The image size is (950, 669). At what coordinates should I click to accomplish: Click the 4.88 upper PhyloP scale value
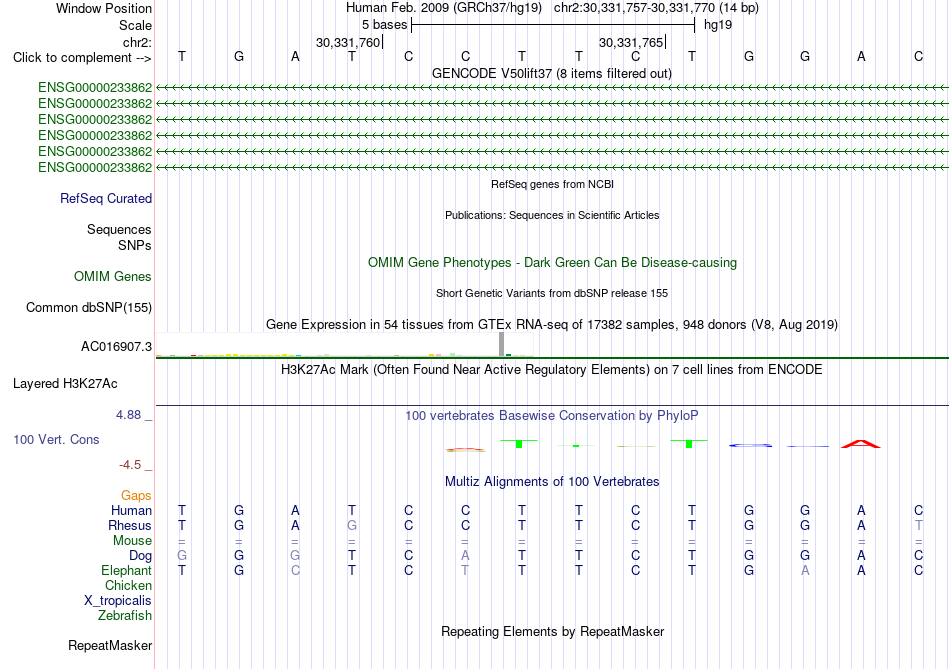(128, 414)
